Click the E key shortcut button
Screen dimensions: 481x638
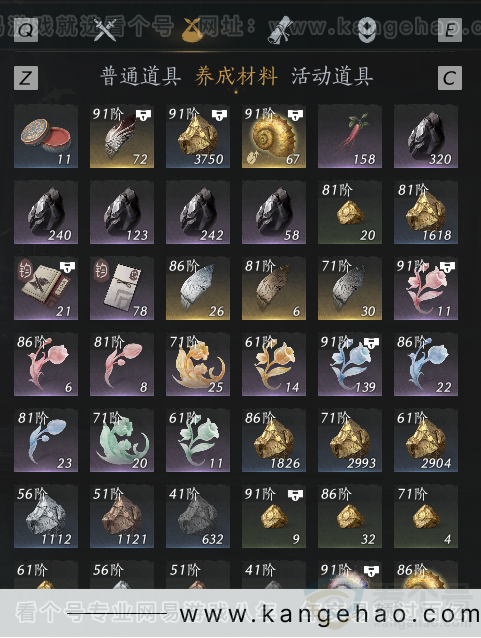click(x=450, y=30)
